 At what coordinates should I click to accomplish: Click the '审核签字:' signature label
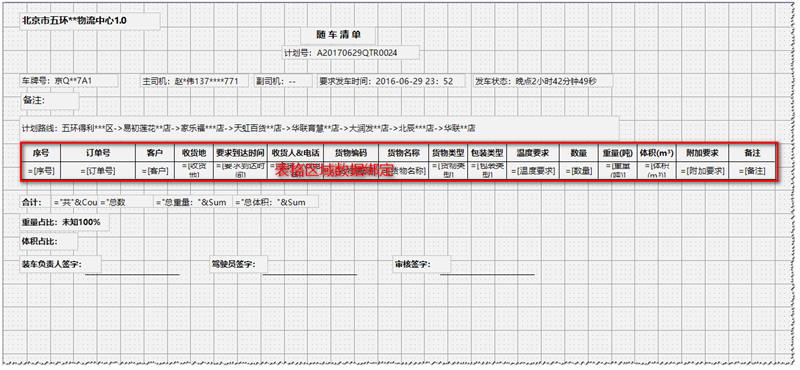pyautogui.click(x=421, y=264)
